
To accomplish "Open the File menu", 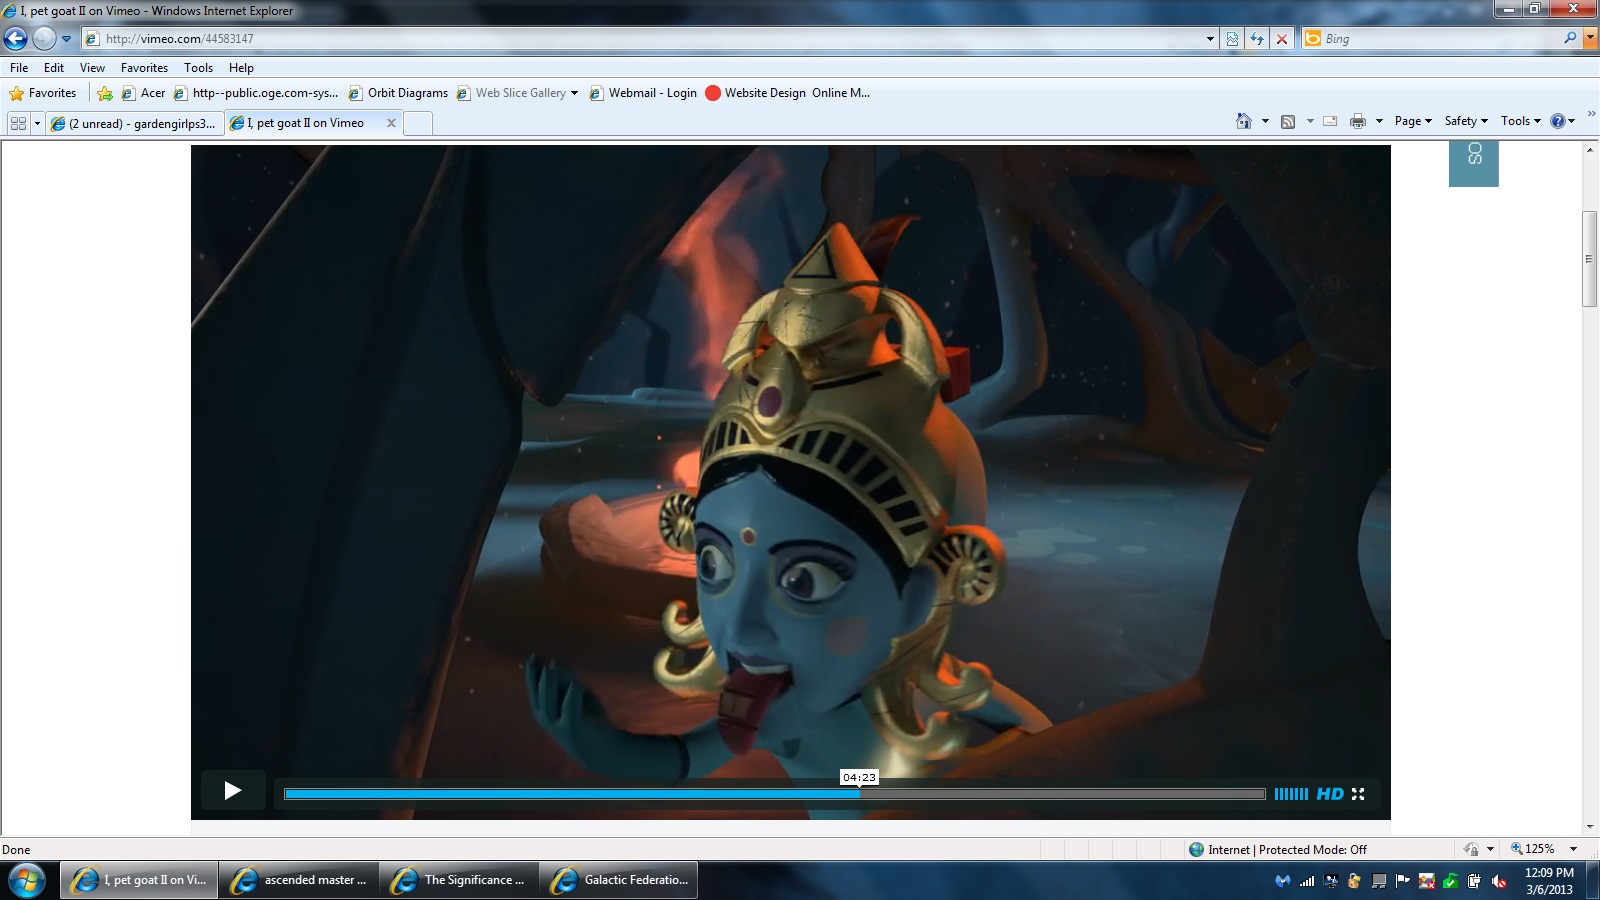I will coord(19,68).
